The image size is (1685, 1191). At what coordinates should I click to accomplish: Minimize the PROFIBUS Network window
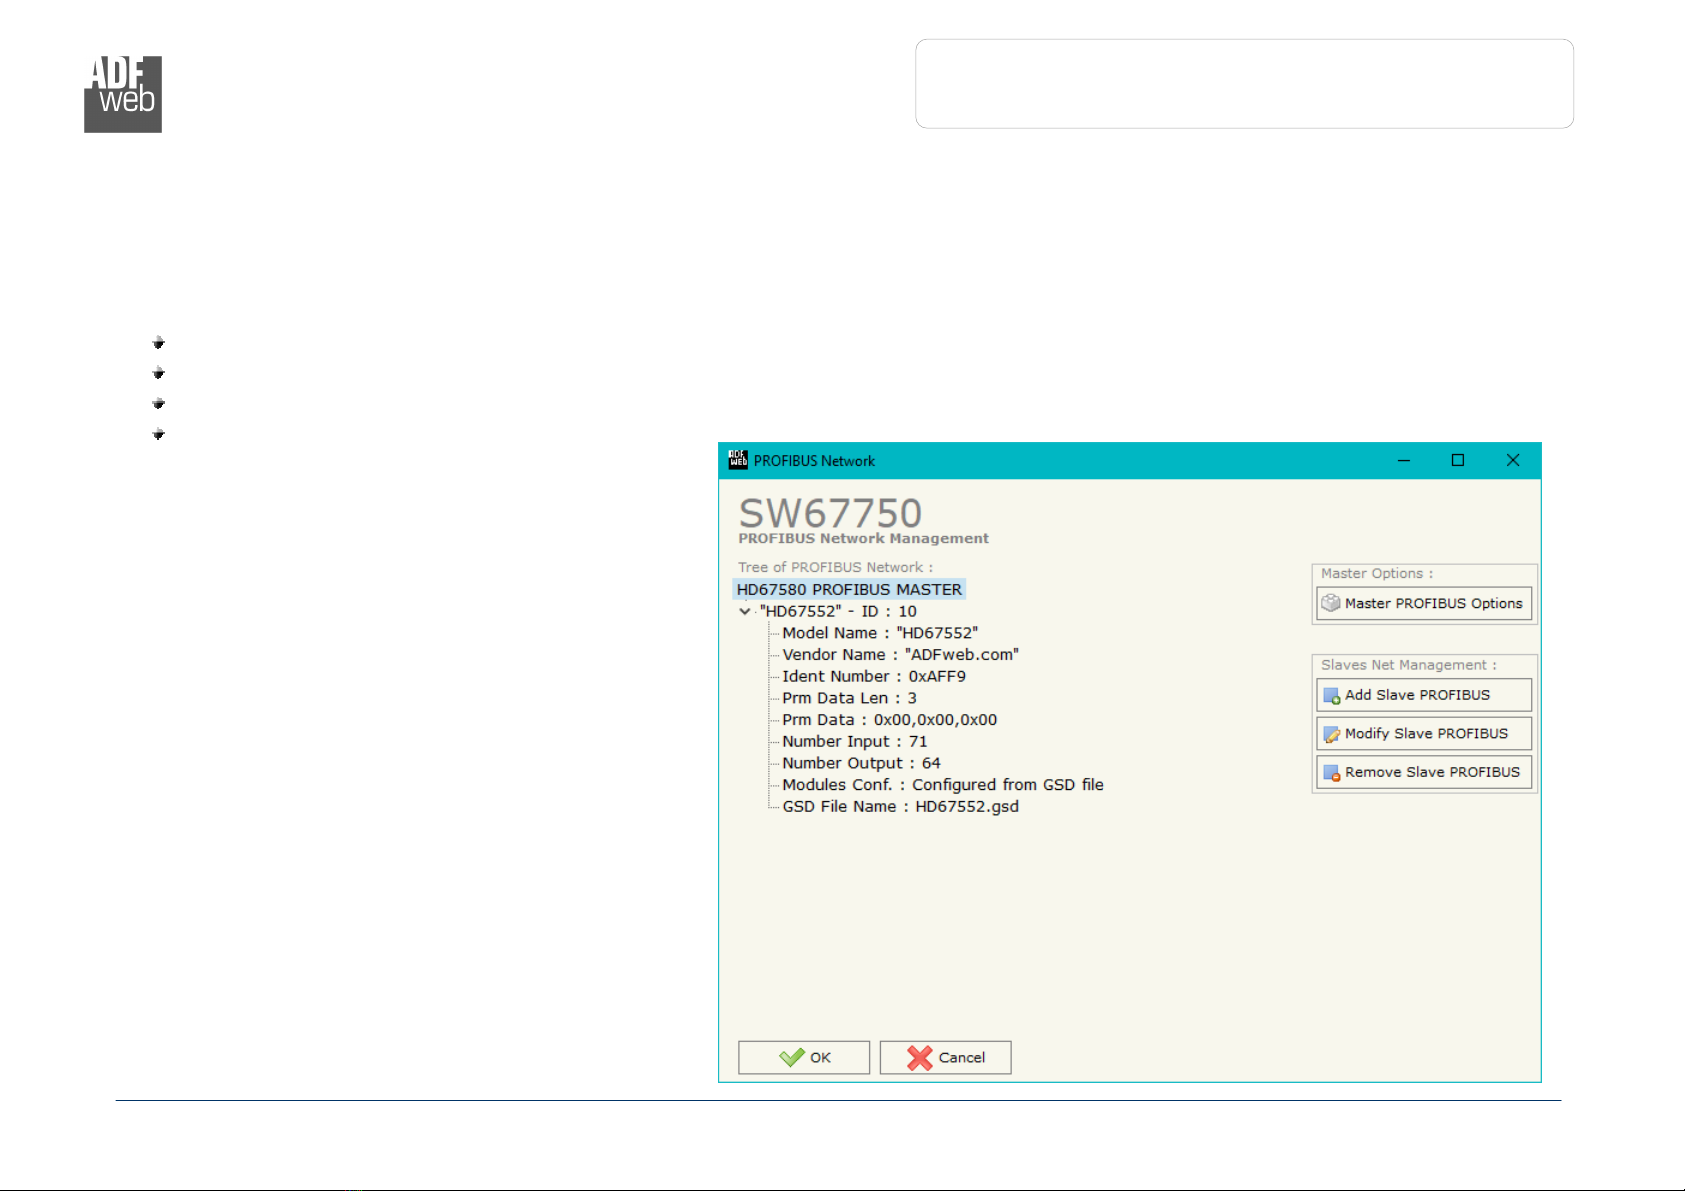(1404, 460)
